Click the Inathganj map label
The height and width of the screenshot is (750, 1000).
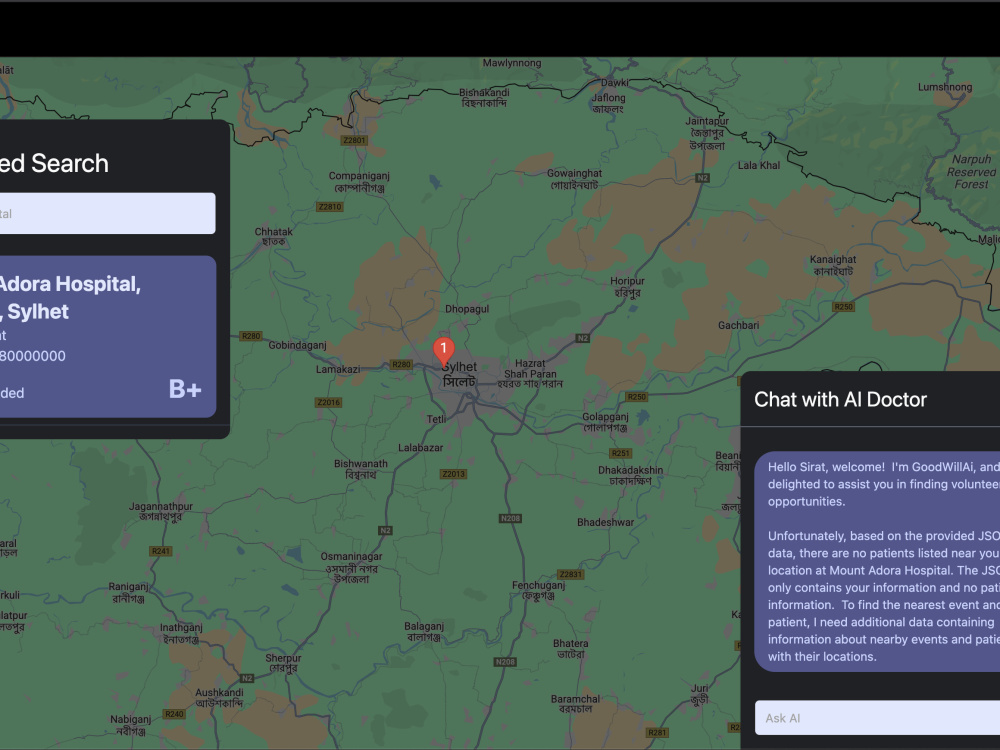pyautogui.click(x=181, y=633)
